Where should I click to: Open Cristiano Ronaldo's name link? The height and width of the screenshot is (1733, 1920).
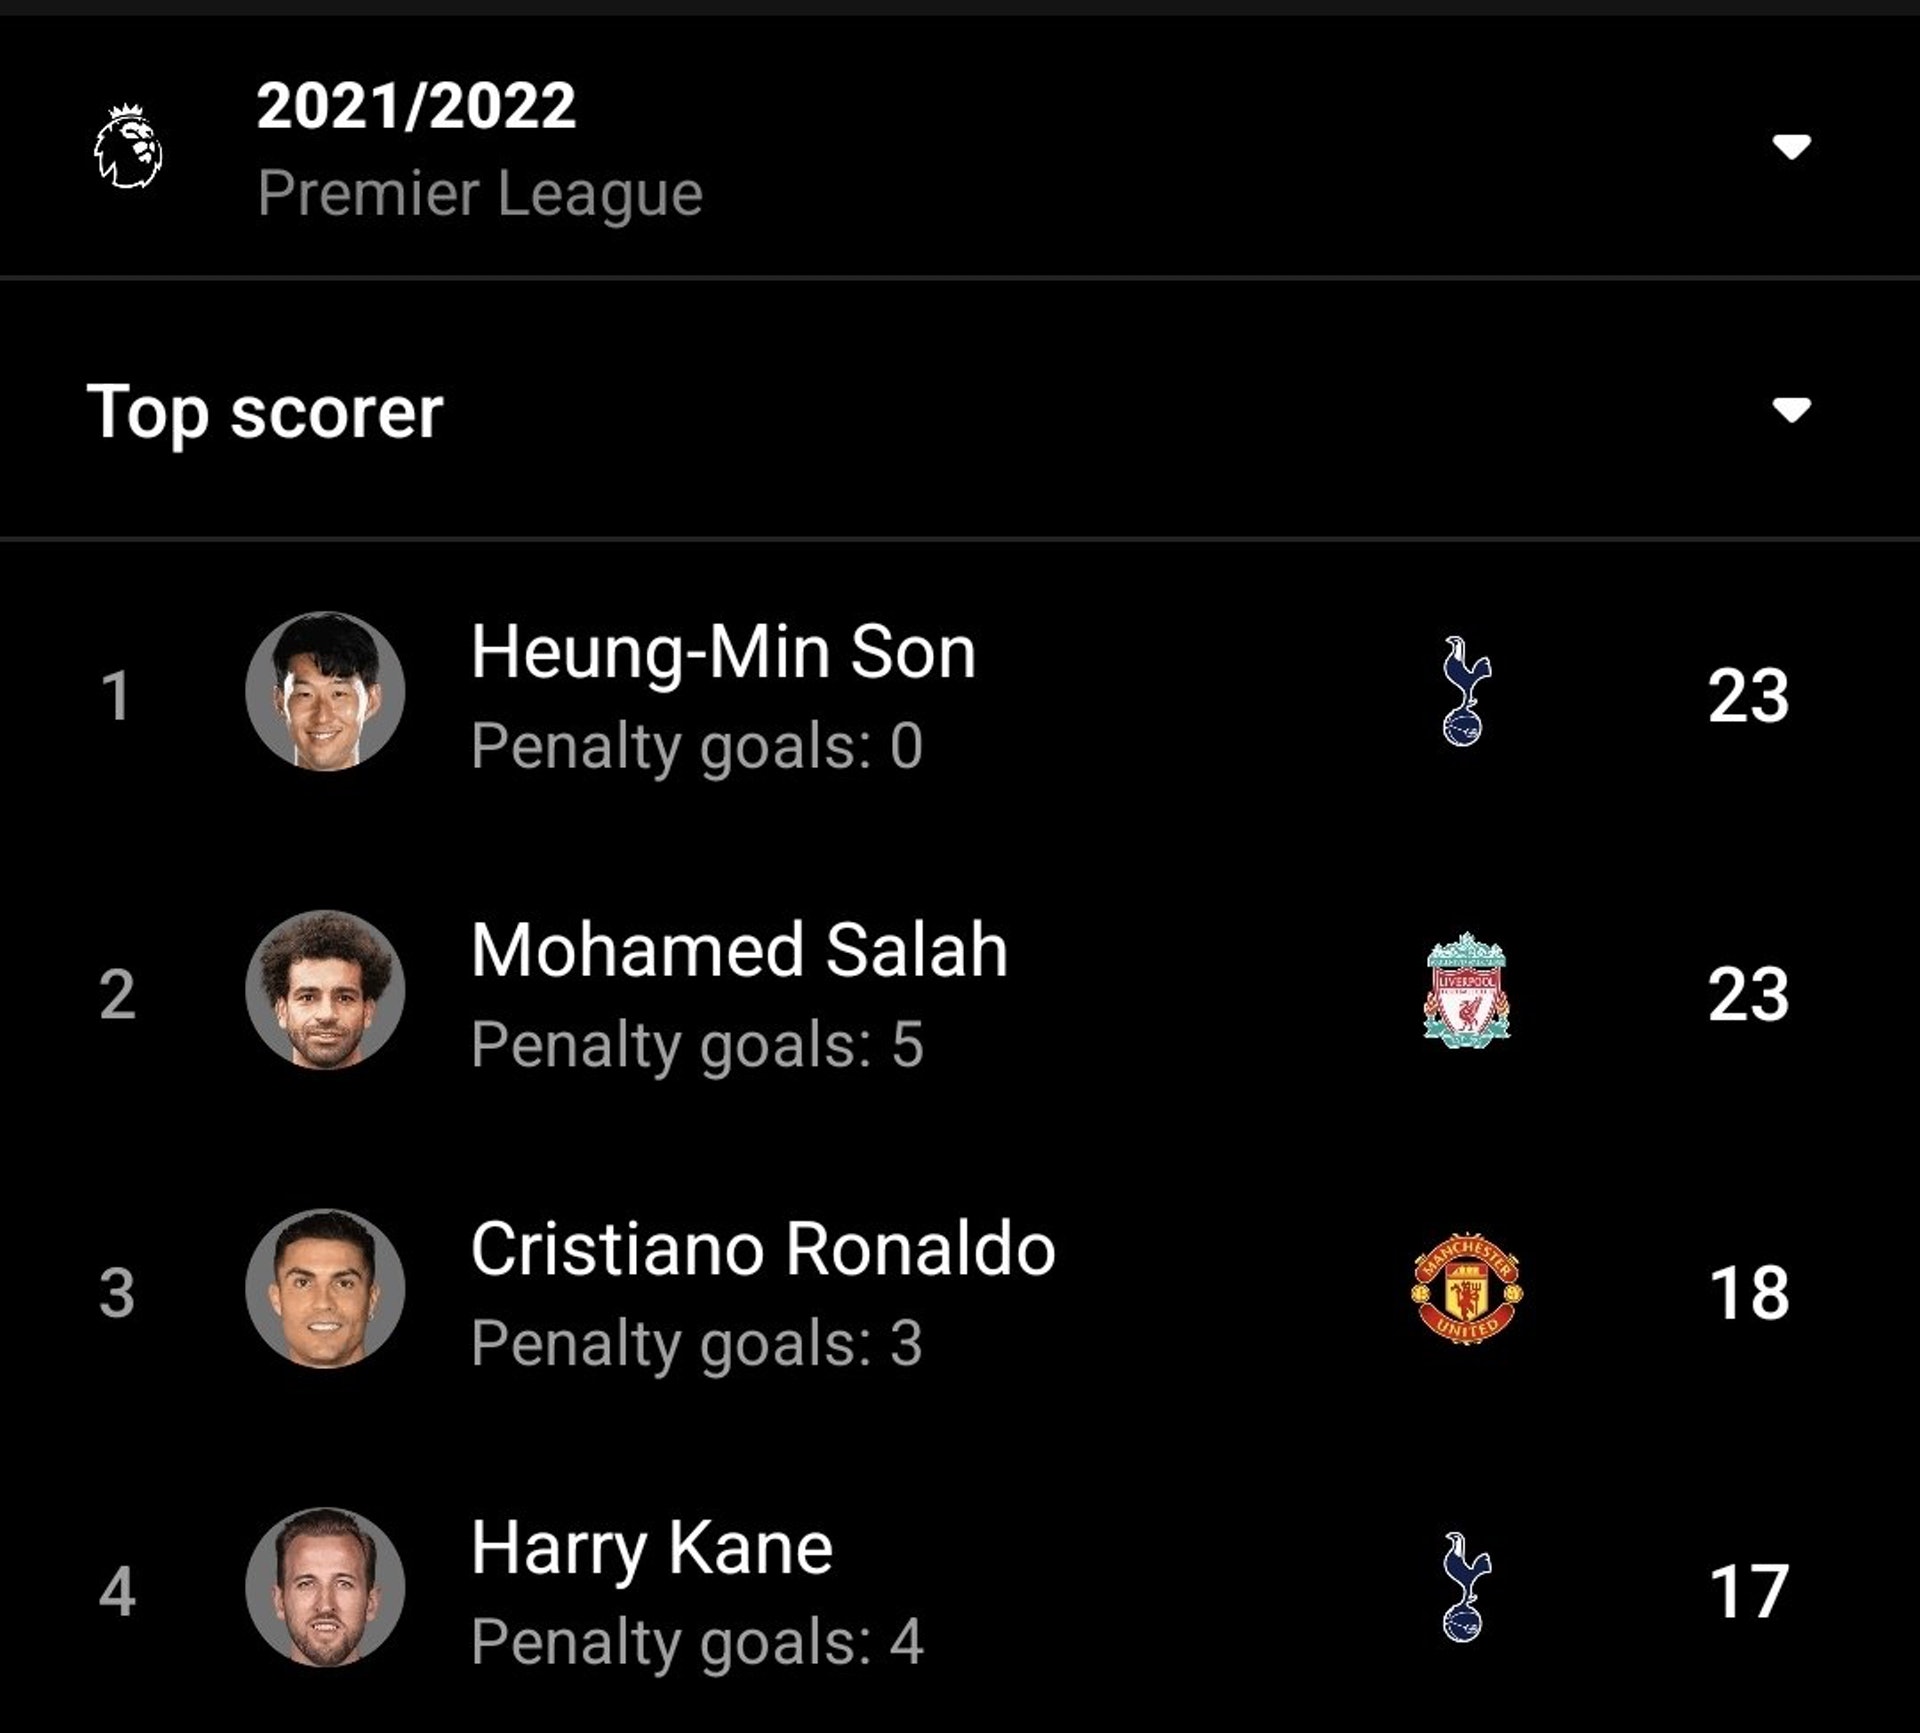(x=763, y=1249)
